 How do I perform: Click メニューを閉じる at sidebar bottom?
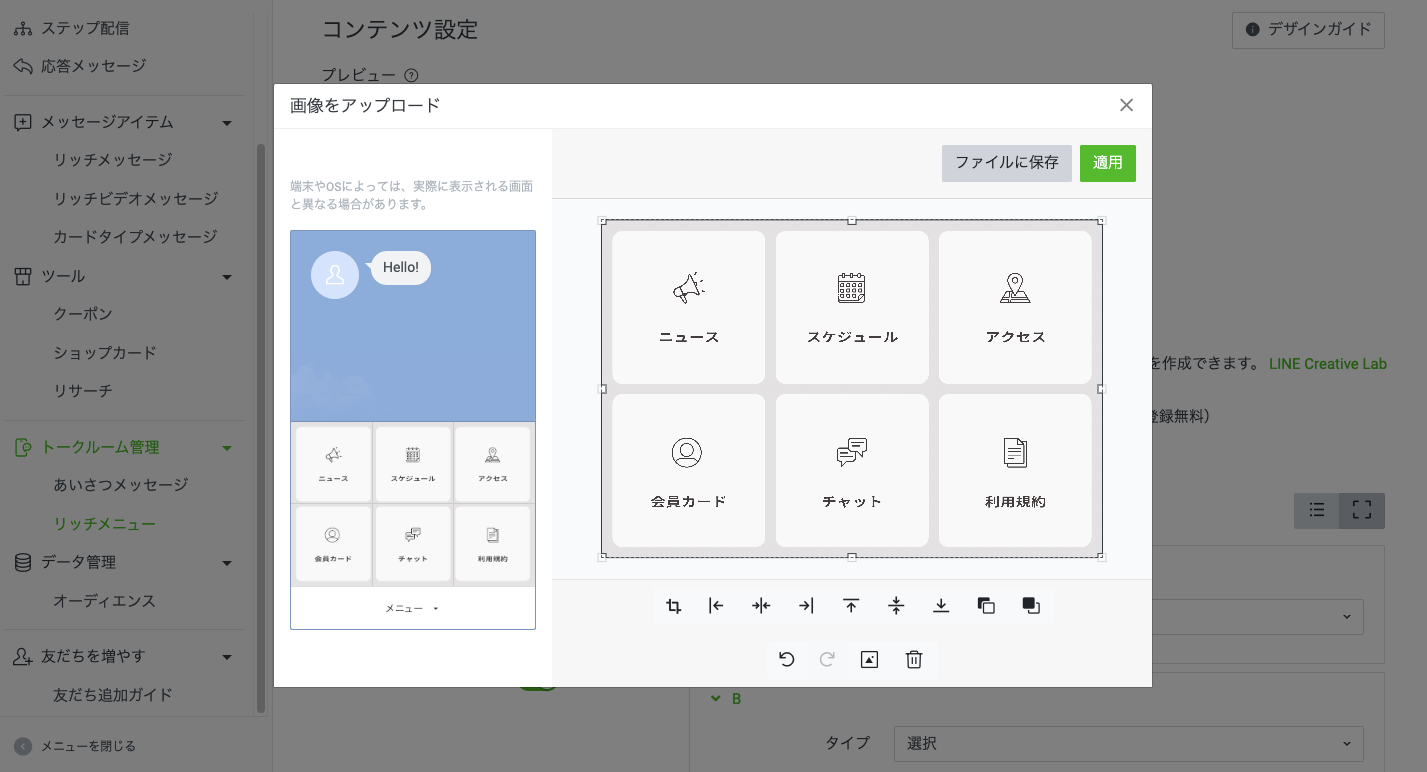tap(76, 746)
